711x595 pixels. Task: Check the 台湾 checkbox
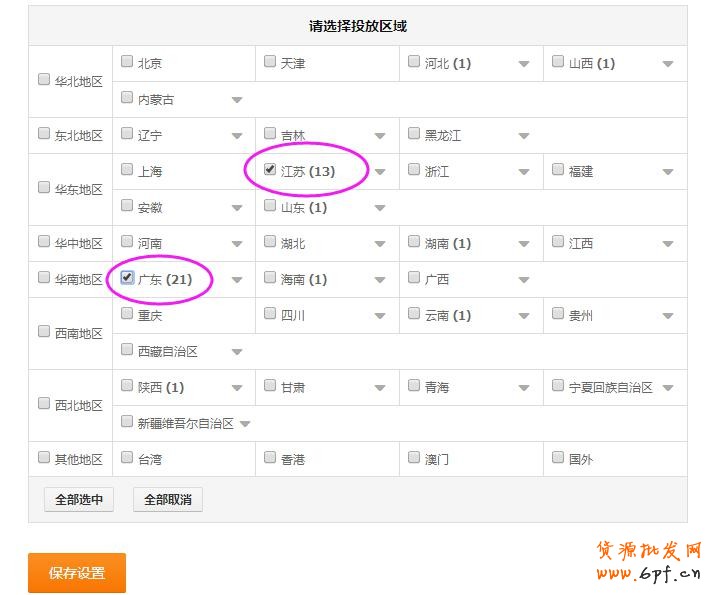pos(127,458)
